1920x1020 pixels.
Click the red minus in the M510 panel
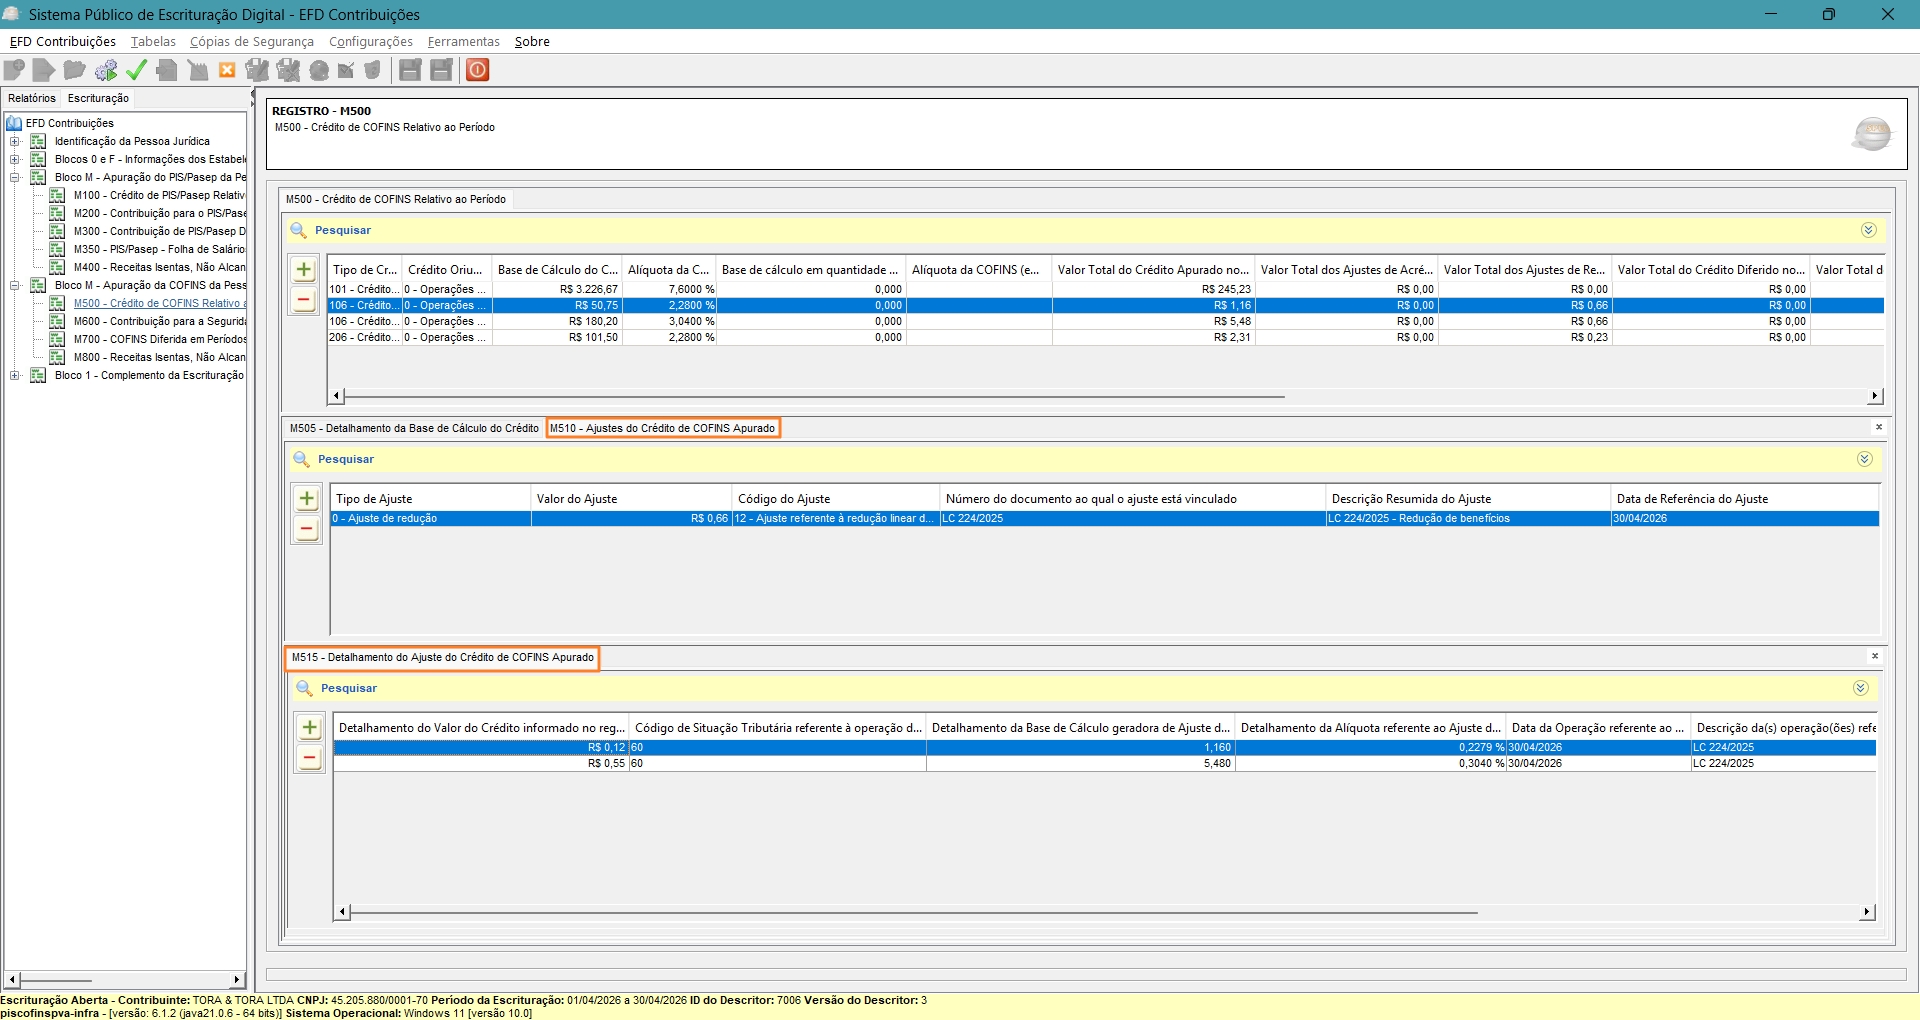point(307,529)
